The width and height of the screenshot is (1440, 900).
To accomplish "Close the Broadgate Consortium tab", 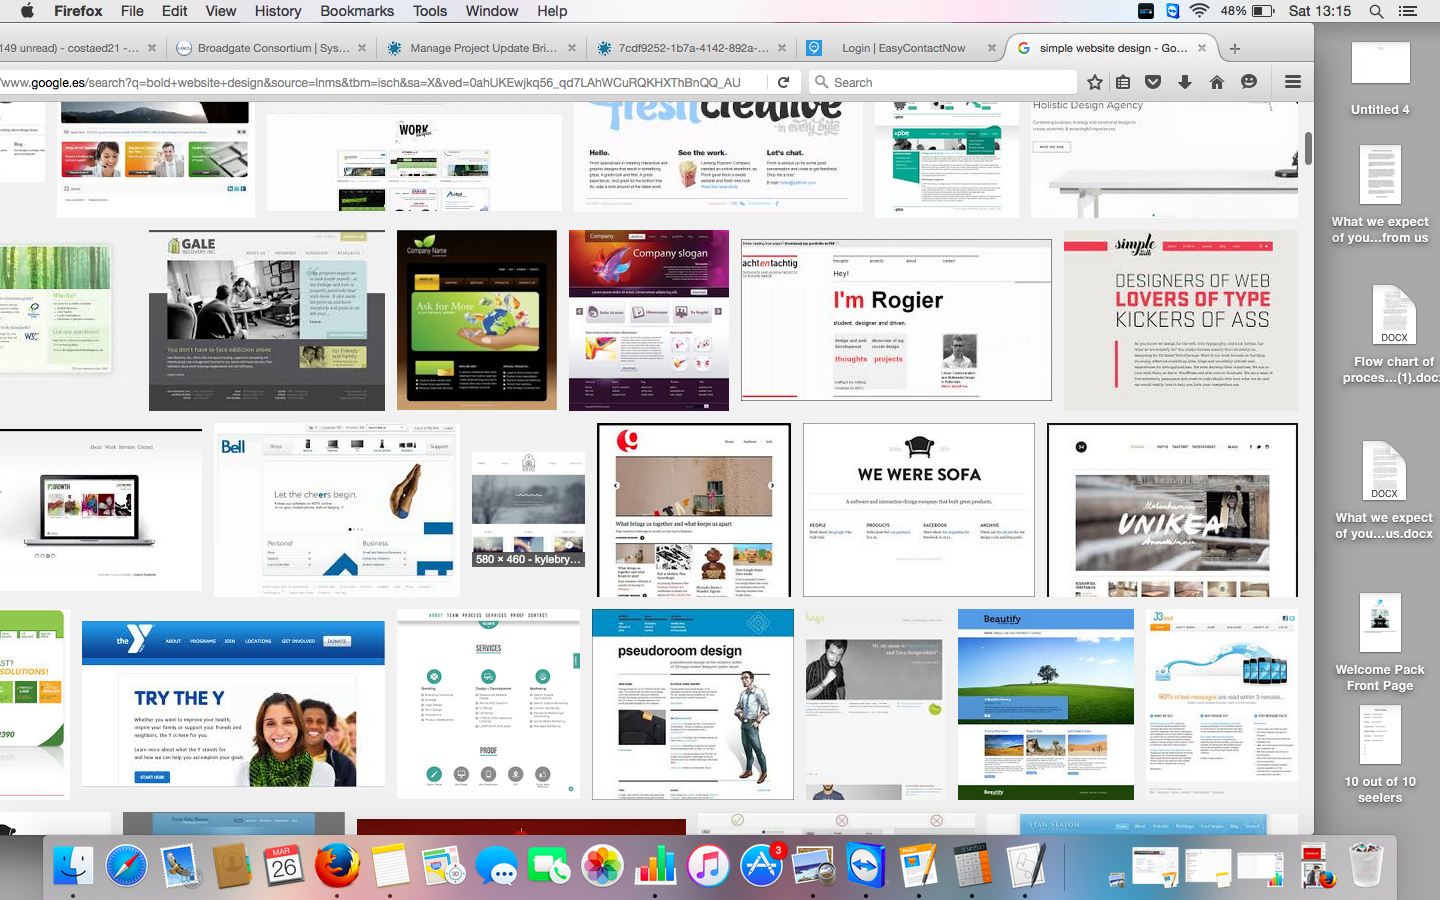I will point(362,48).
